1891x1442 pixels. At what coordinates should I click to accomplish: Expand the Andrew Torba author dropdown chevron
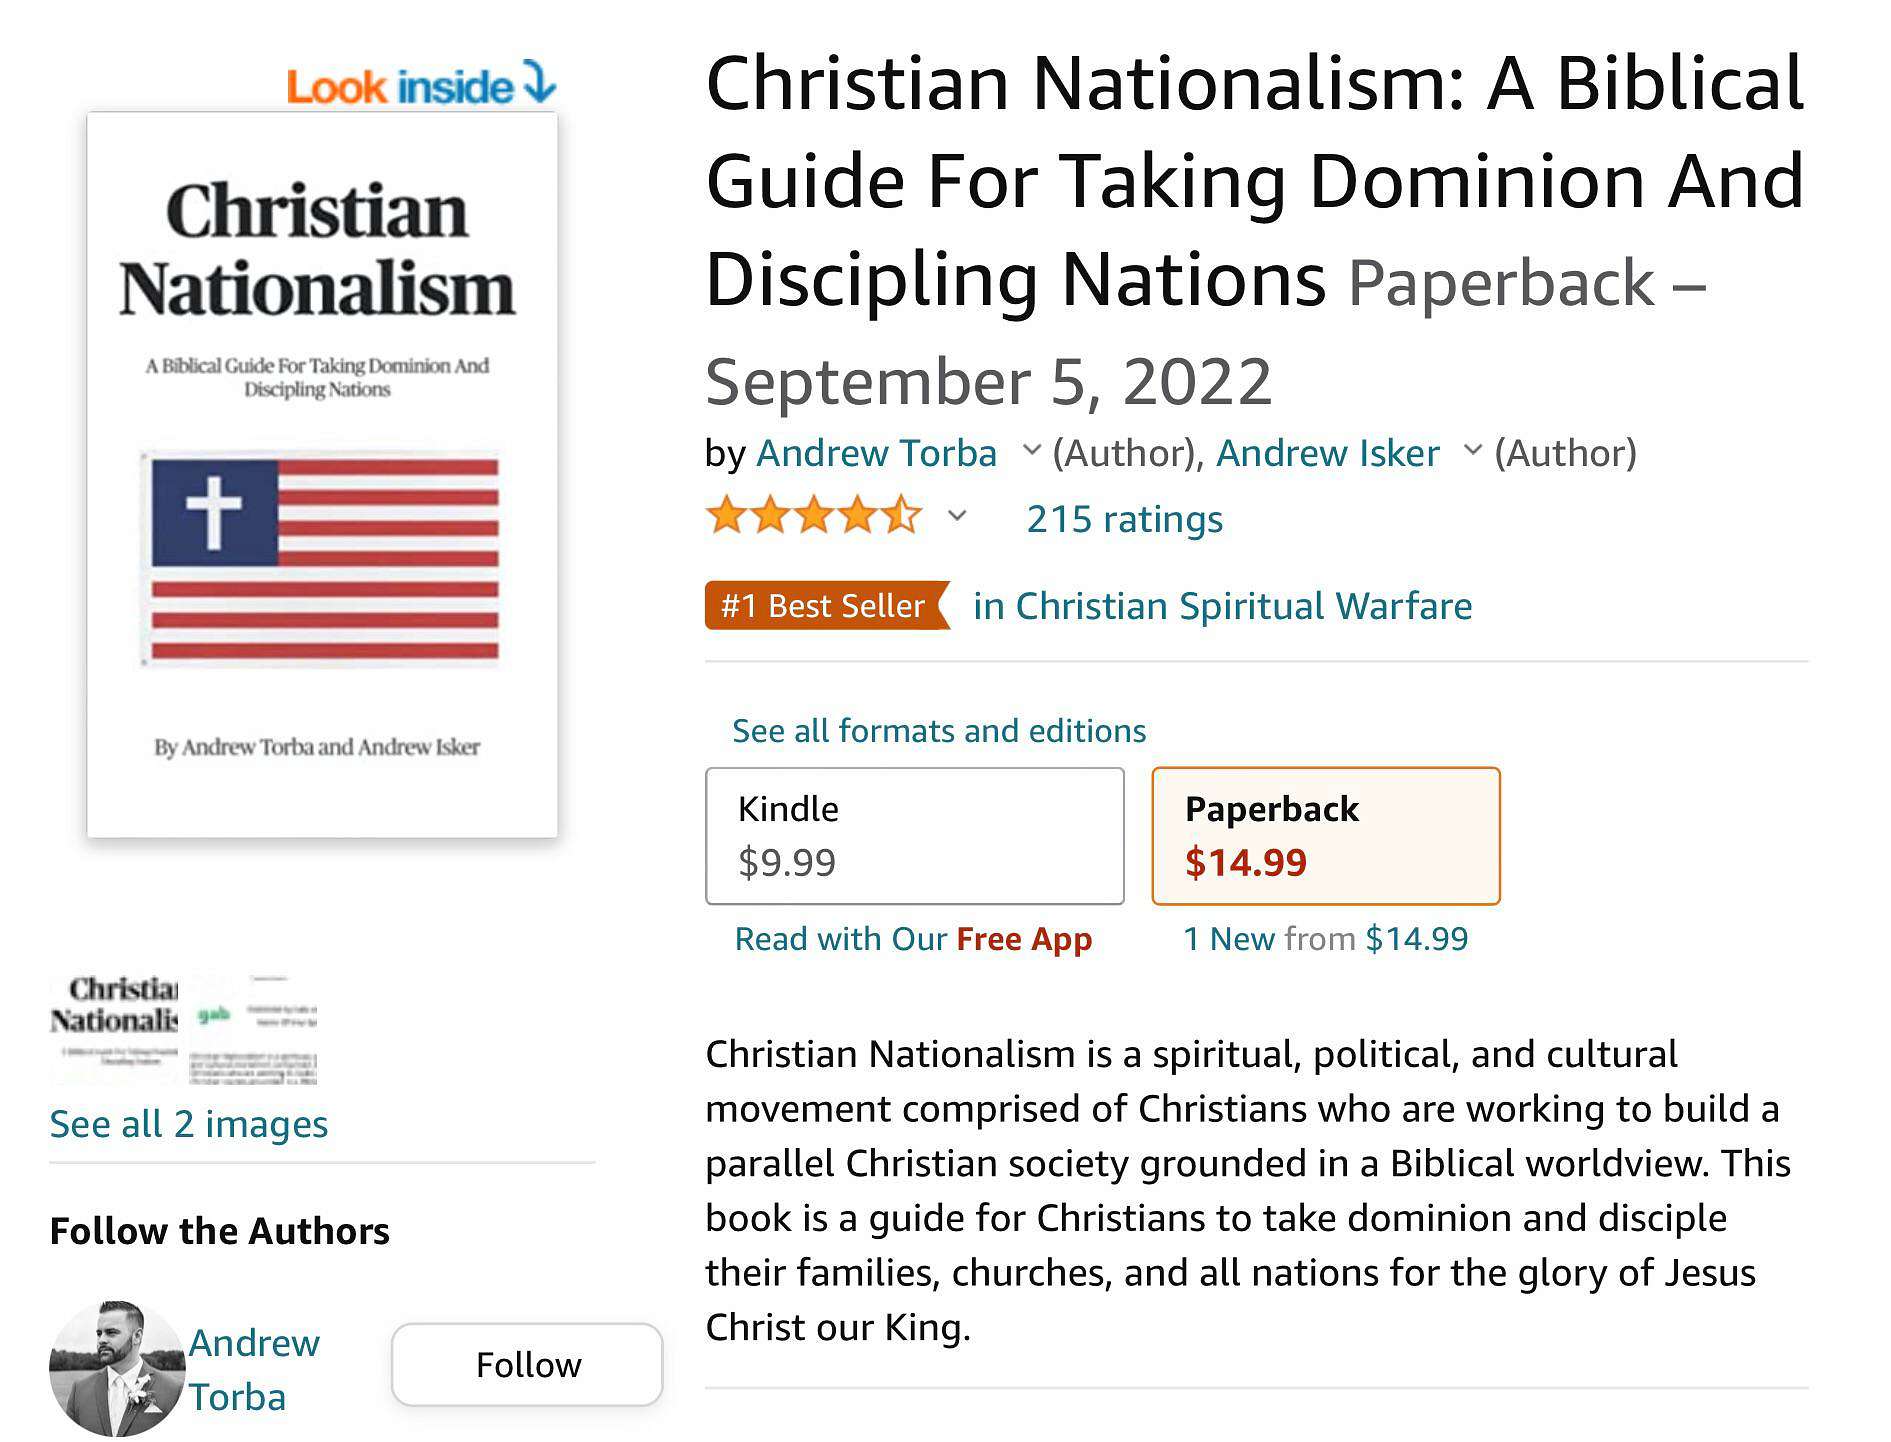tap(1031, 451)
